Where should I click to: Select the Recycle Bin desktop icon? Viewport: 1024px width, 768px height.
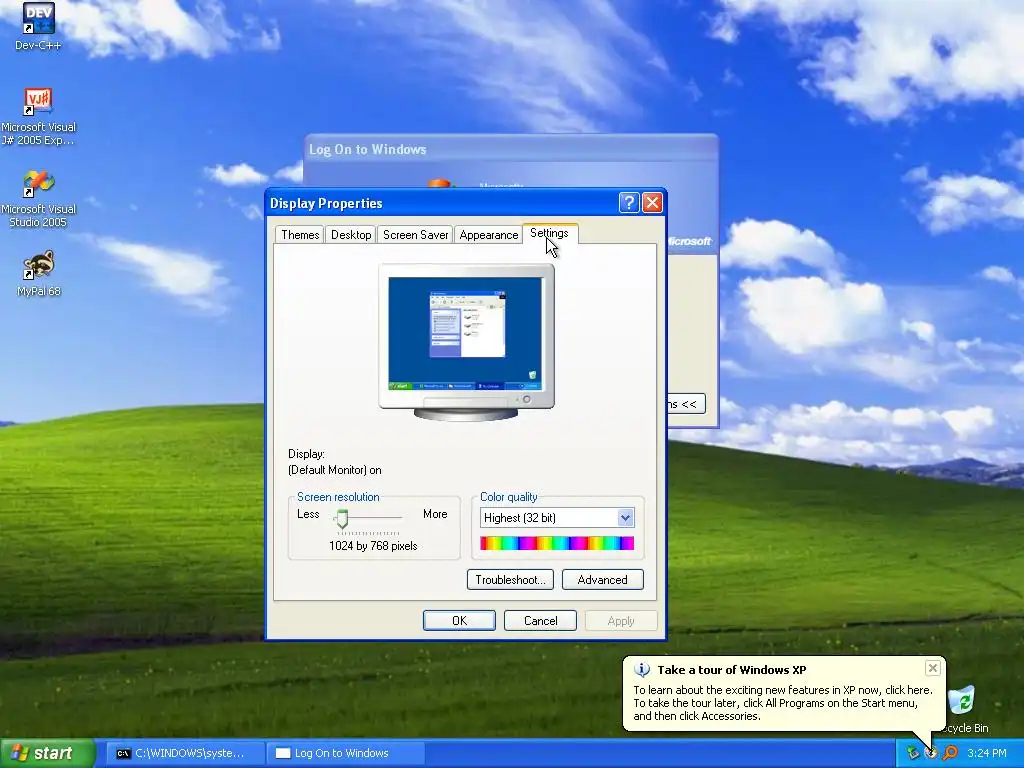pyautogui.click(x=965, y=709)
